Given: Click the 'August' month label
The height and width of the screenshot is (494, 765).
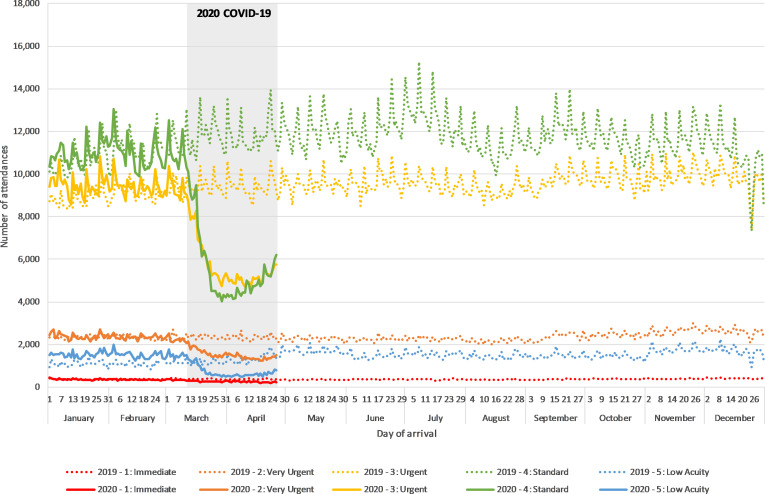Looking at the screenshot, I should pyautogui.click(x=496, y=418).
